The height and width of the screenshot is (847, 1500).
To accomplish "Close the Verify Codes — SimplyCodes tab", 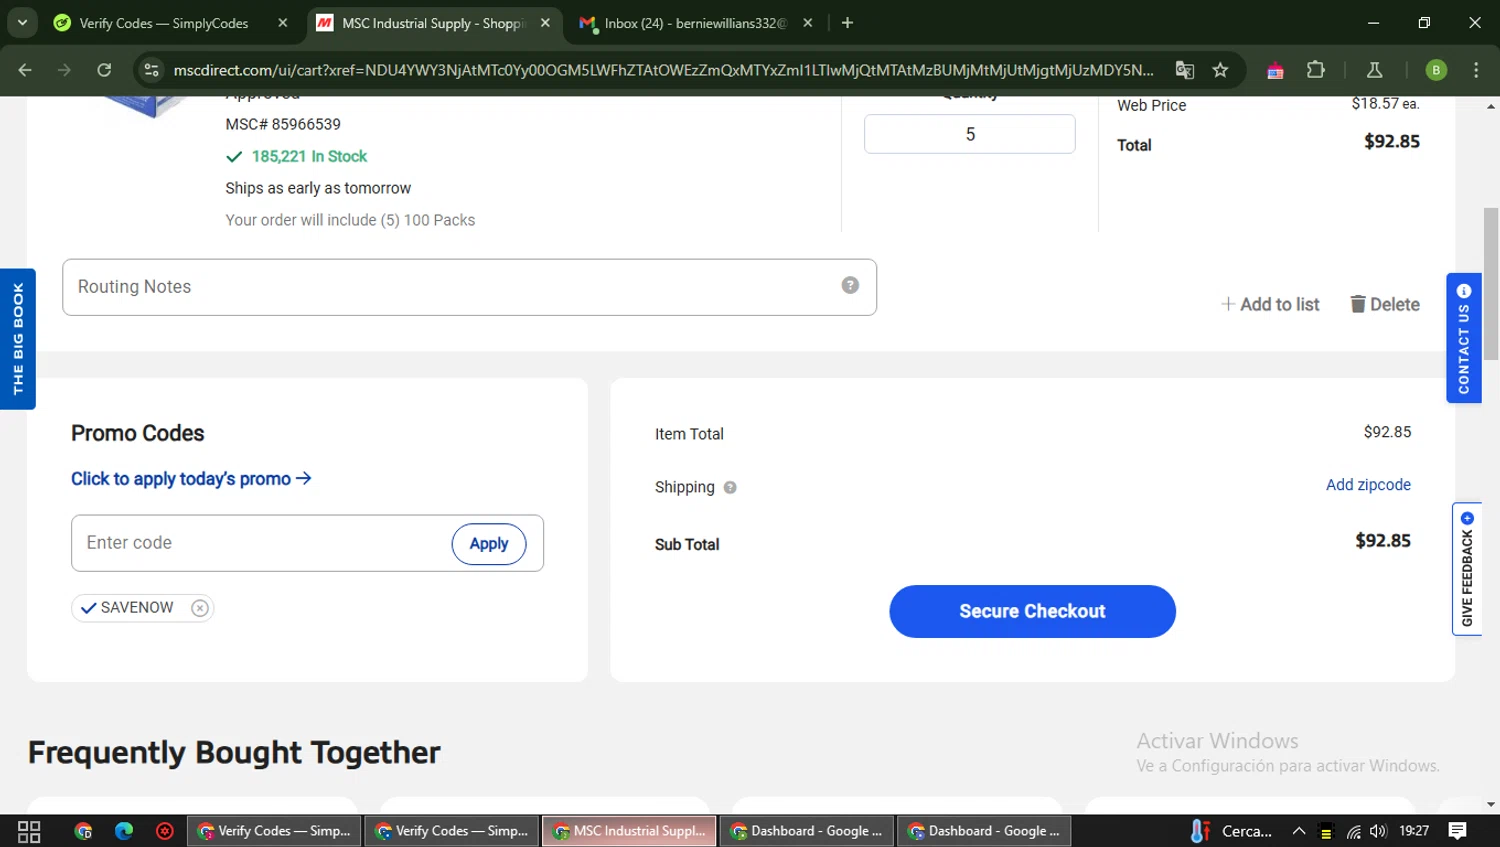I will 283,23.
